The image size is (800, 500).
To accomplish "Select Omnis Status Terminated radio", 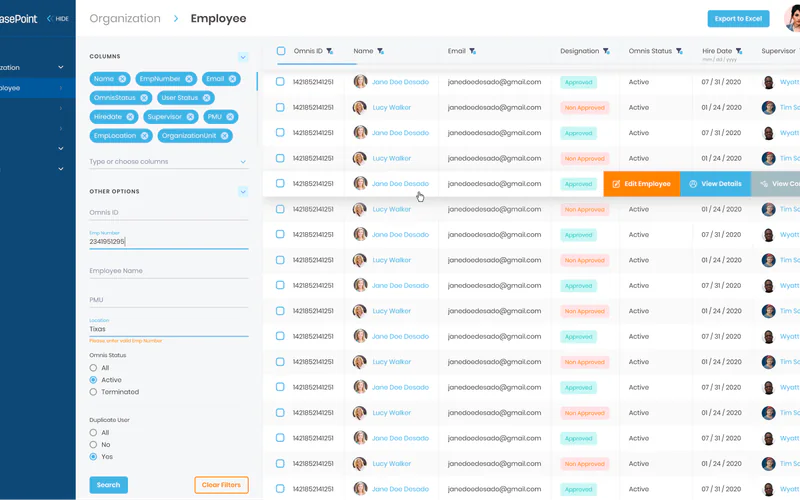I will 93,392.
